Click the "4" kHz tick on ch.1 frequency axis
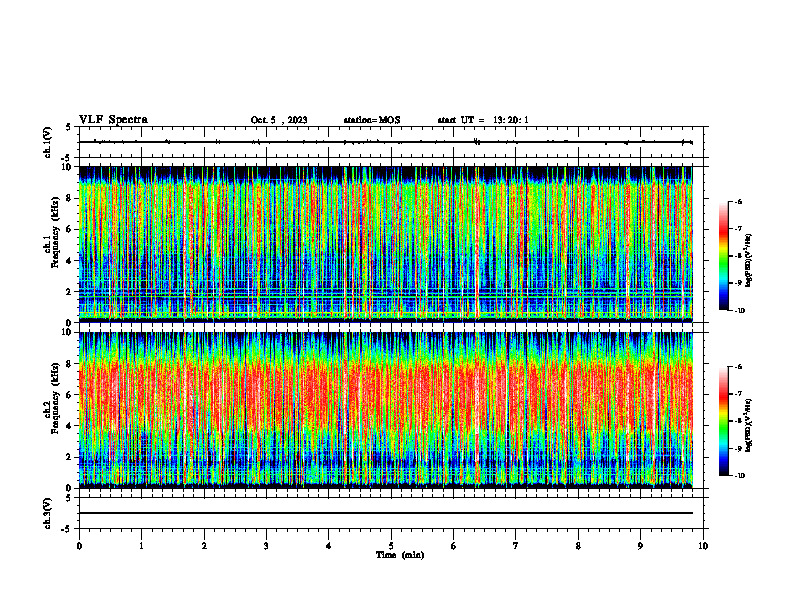The width and height of the screenshot is (792, 612). pyautogui.click(x=70, y=261)
